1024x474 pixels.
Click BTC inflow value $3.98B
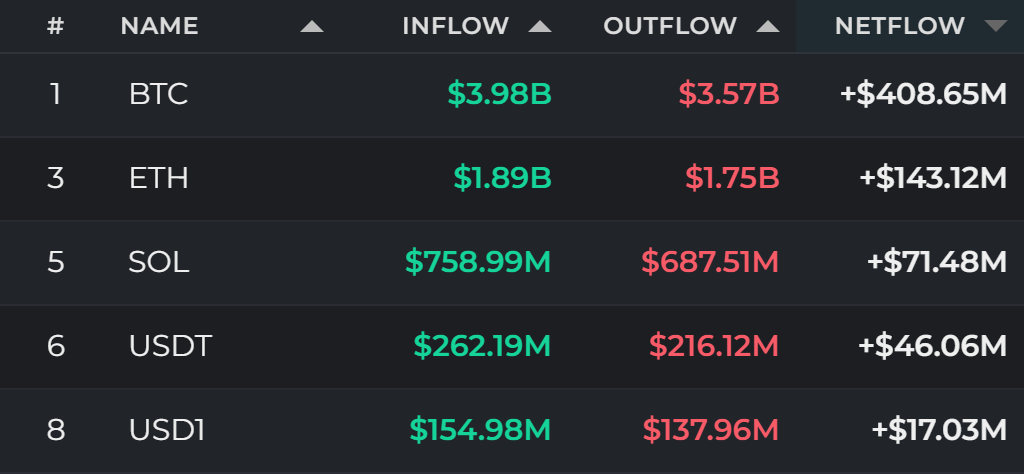(500, 95)
